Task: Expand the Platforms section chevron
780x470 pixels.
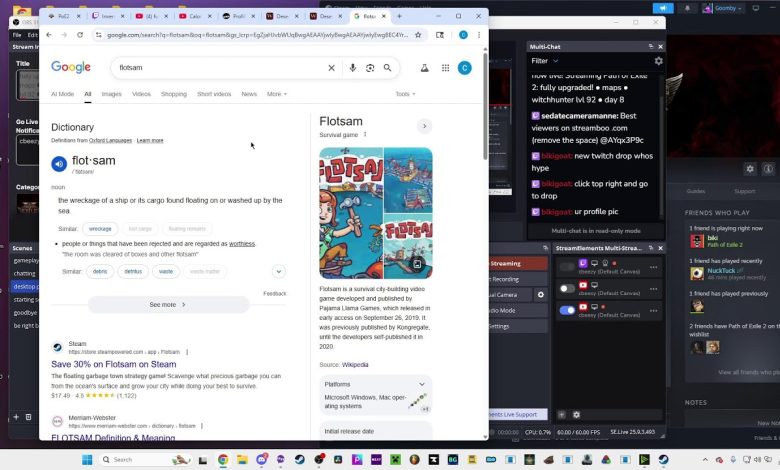Action: 422,384
